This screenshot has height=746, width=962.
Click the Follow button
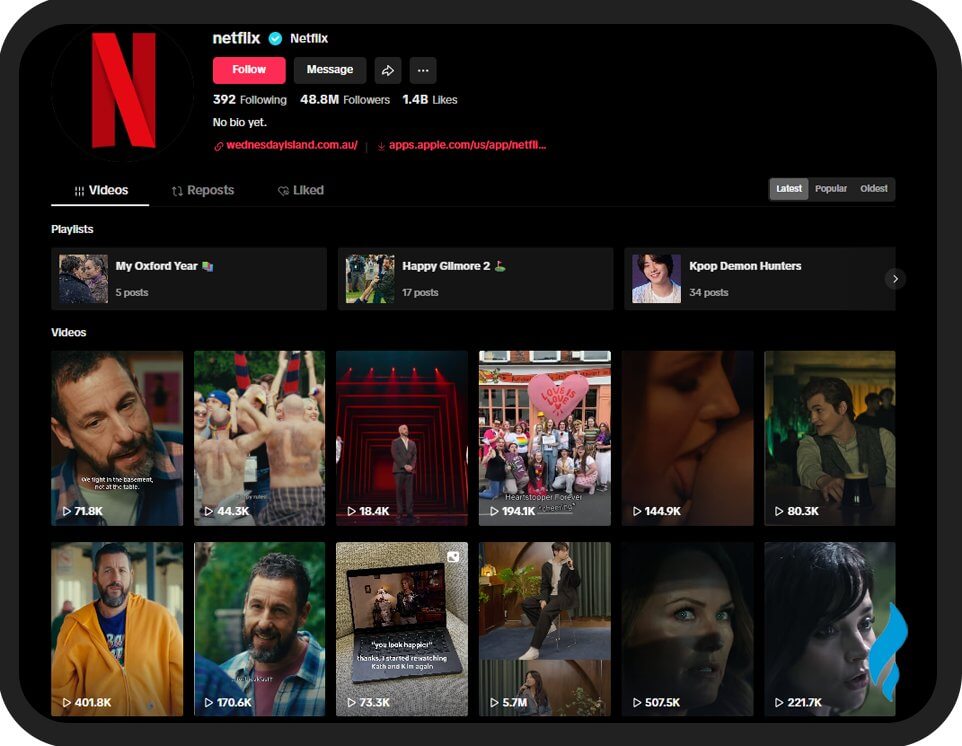[x=248, y=70]
